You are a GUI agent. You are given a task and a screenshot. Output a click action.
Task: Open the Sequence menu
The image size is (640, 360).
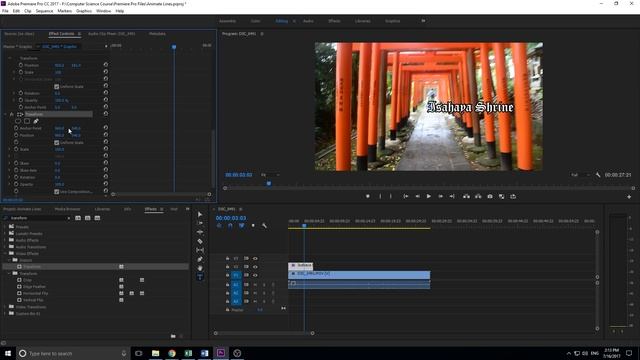point(44,11)
